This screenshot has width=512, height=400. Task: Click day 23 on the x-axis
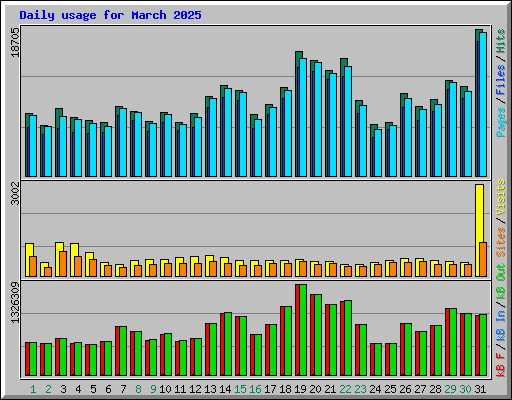360,389
